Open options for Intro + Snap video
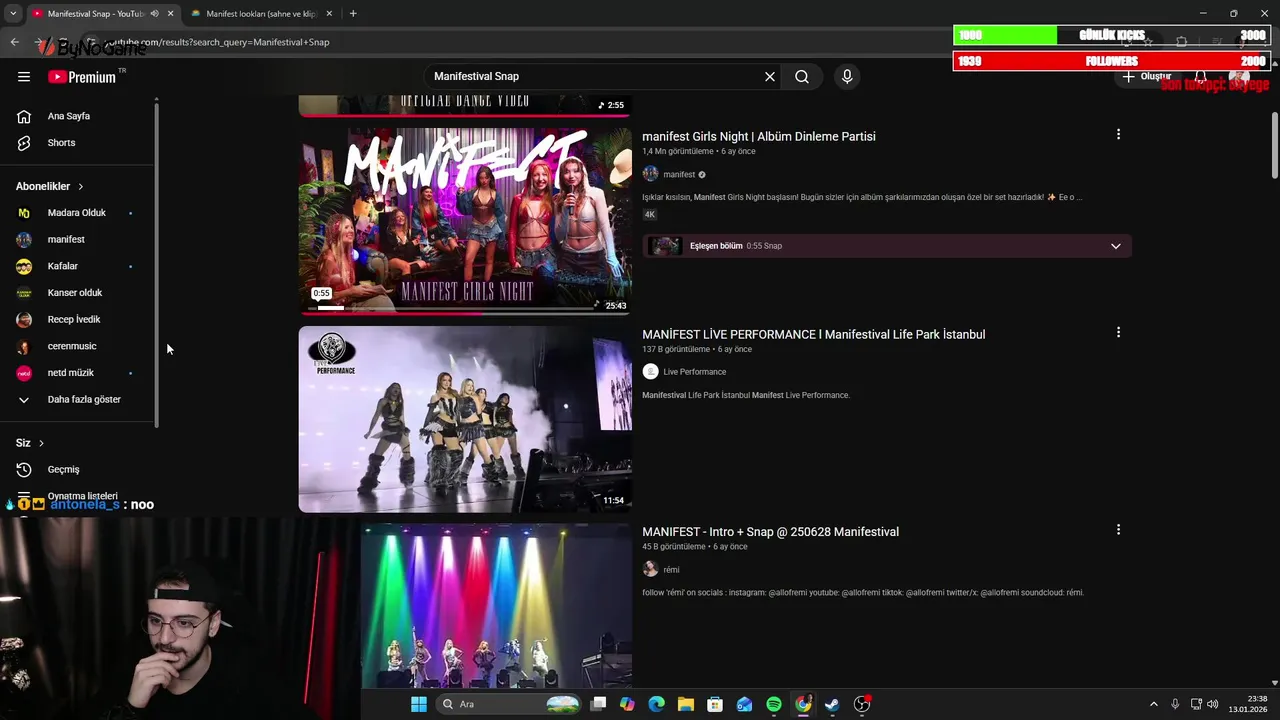Image resolution: width=1280 pixels, height=720 pixels. point(1118,529)
